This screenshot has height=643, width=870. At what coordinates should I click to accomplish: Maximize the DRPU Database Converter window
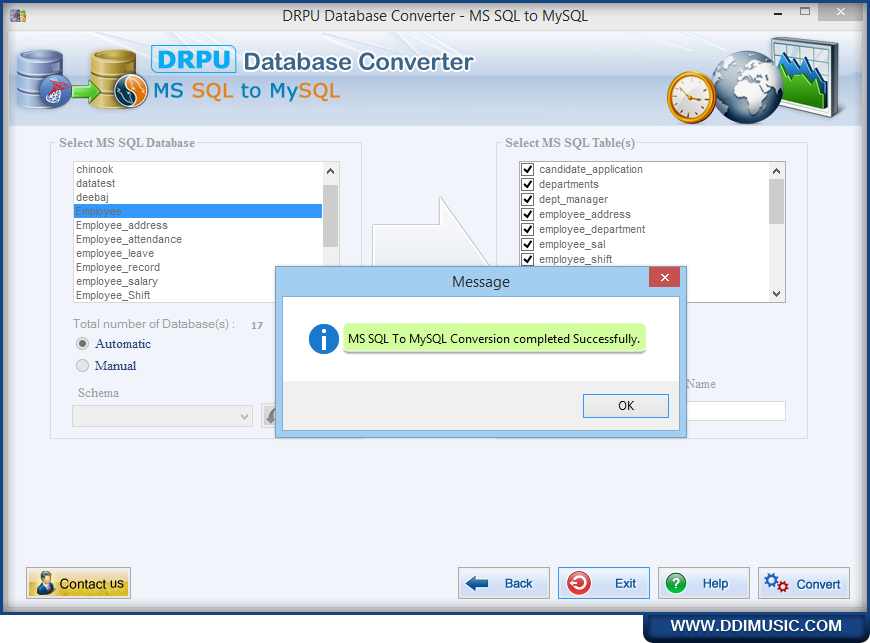pos(805,12)
